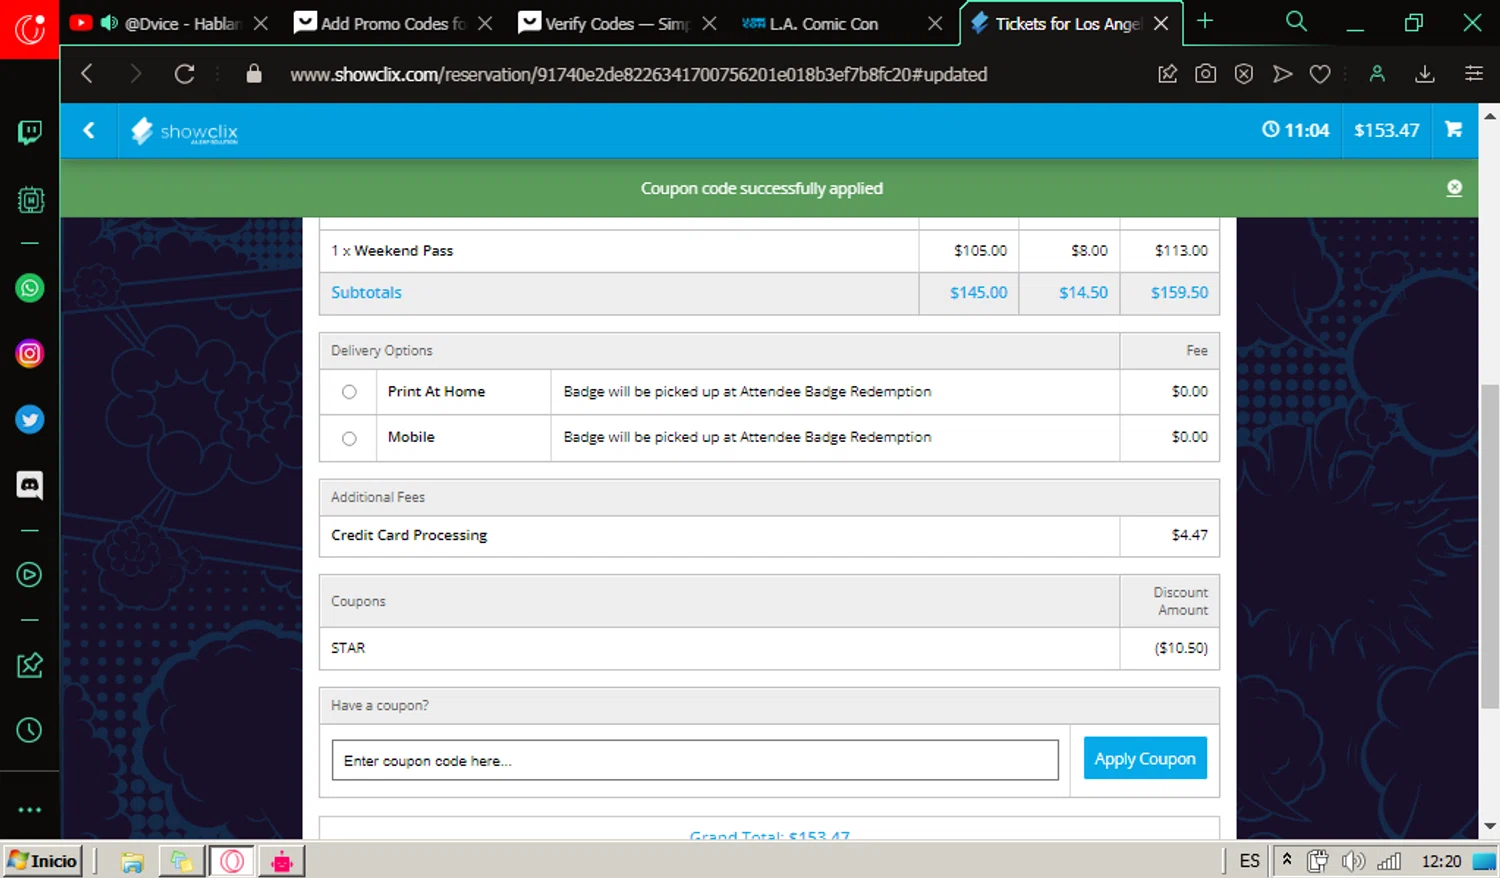Viewport: 1500px width, 878px height.
Task: Click the Subtotals link
Action: click(x=366, y=293)
